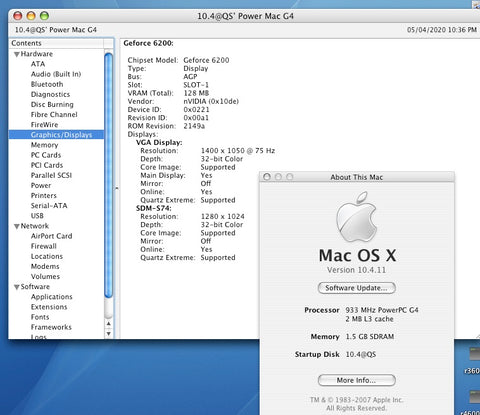This screenshot has width=480, height=415.
Task: Click the blue sidebar scrollbar thumb
Action: (x=108, y=175)
